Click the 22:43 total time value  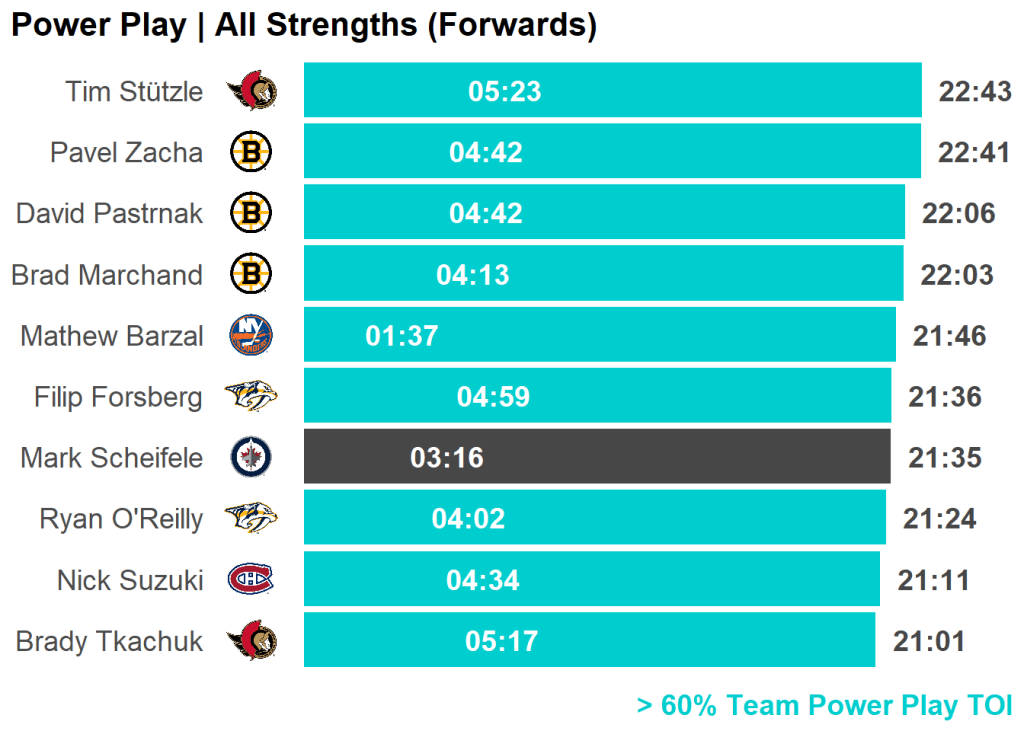pyautogui.click(x=975, y=92)
